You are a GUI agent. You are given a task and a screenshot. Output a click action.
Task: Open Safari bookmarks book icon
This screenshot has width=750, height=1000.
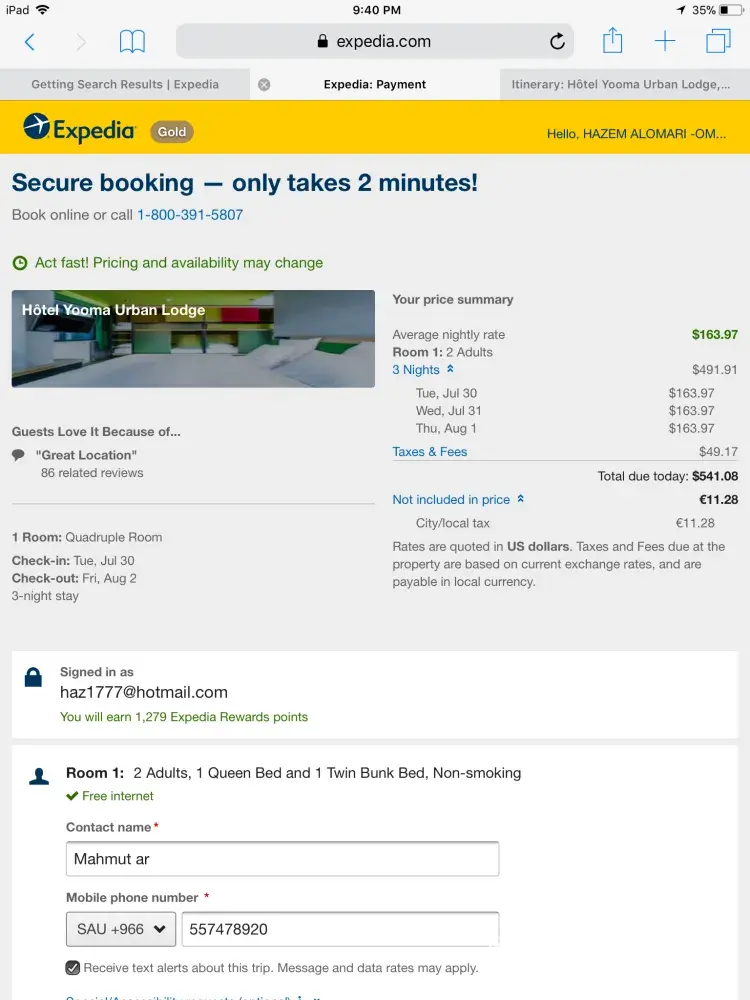[132, 42]
